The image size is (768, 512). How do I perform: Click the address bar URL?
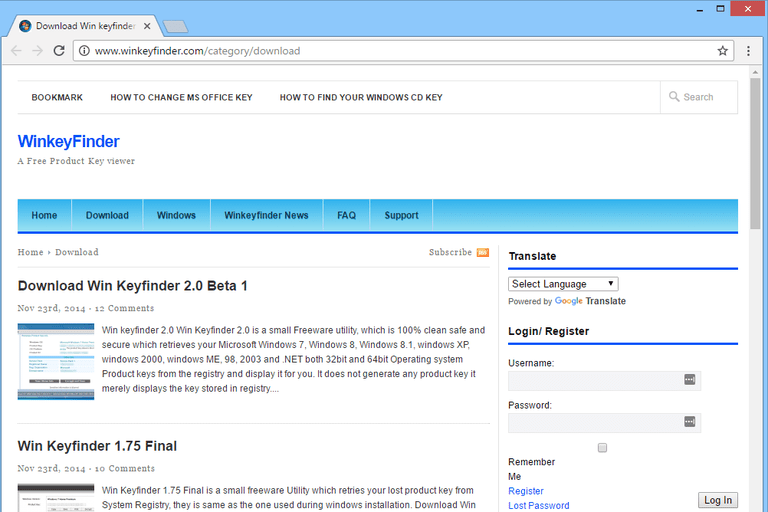pos(197,51)
